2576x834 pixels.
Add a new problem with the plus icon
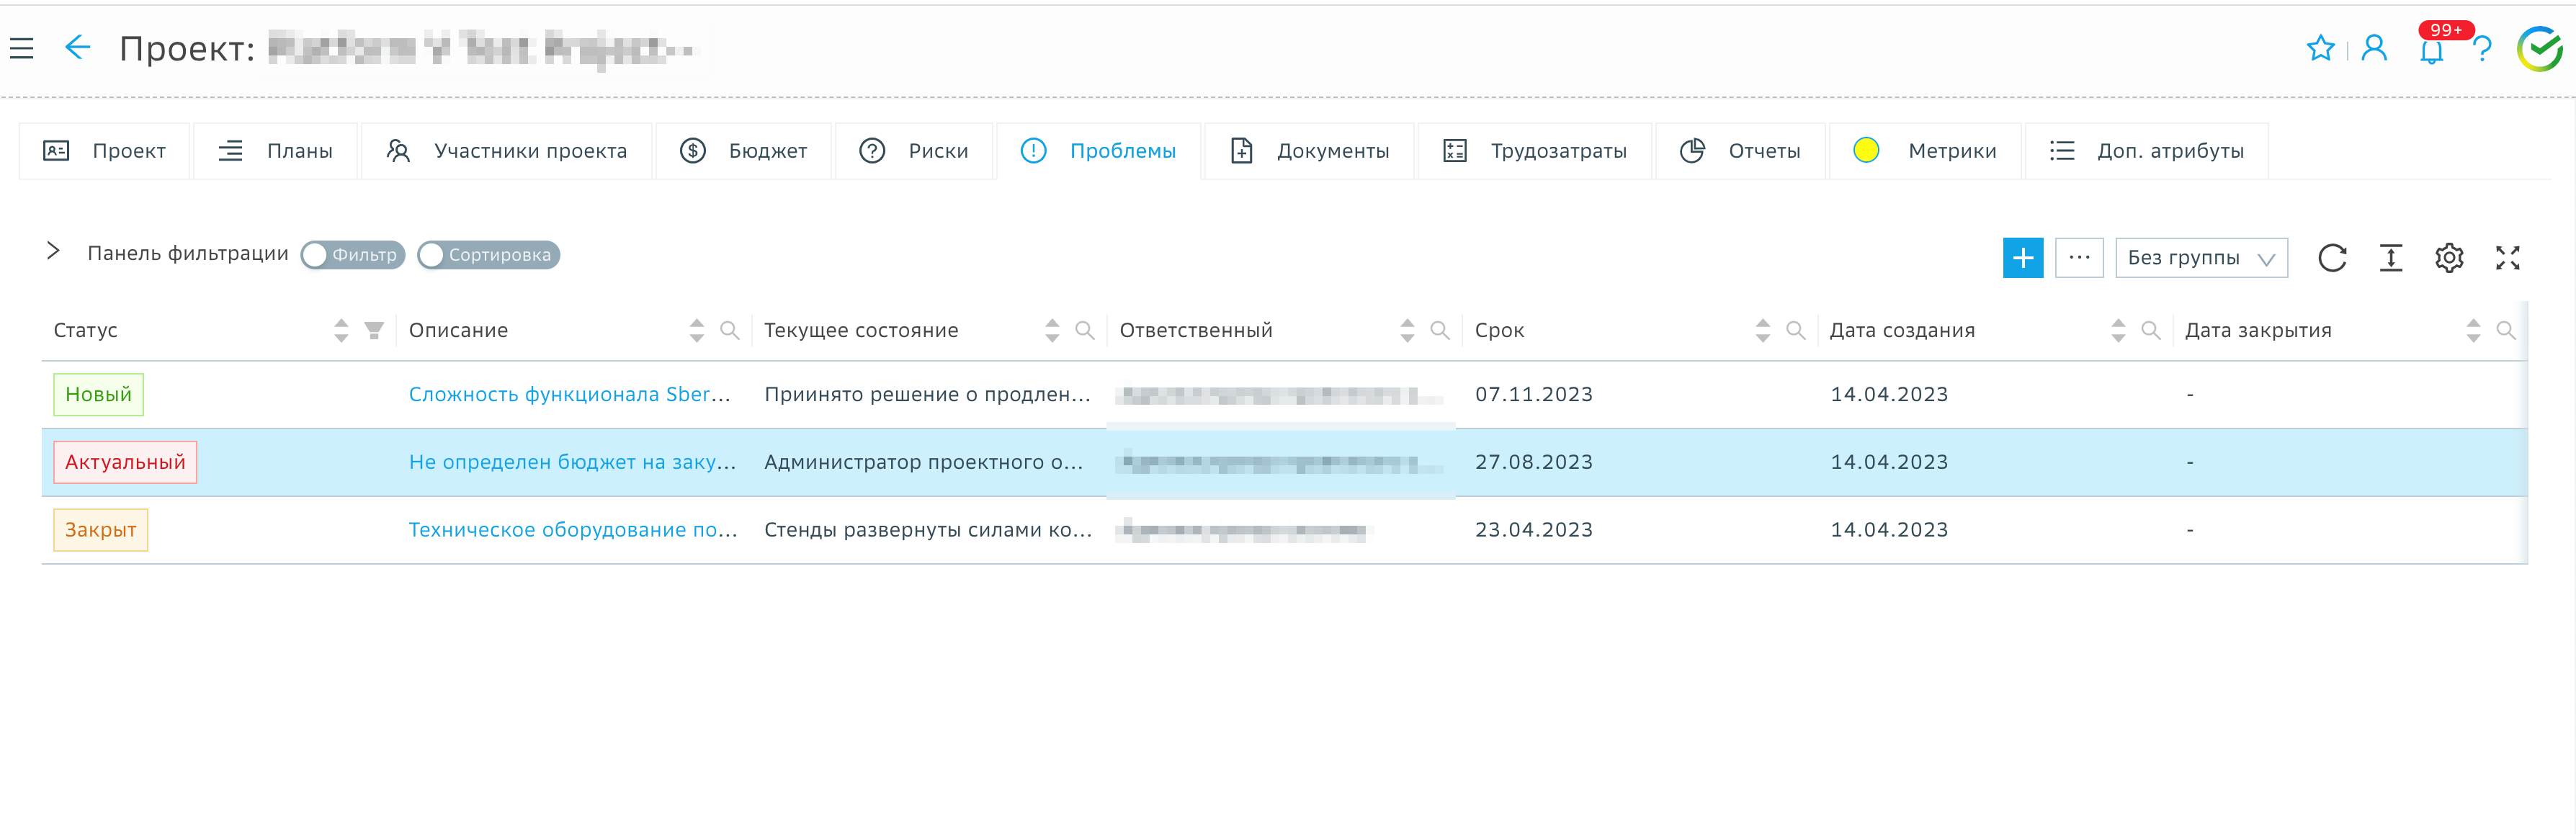[x=2023, y=257]
